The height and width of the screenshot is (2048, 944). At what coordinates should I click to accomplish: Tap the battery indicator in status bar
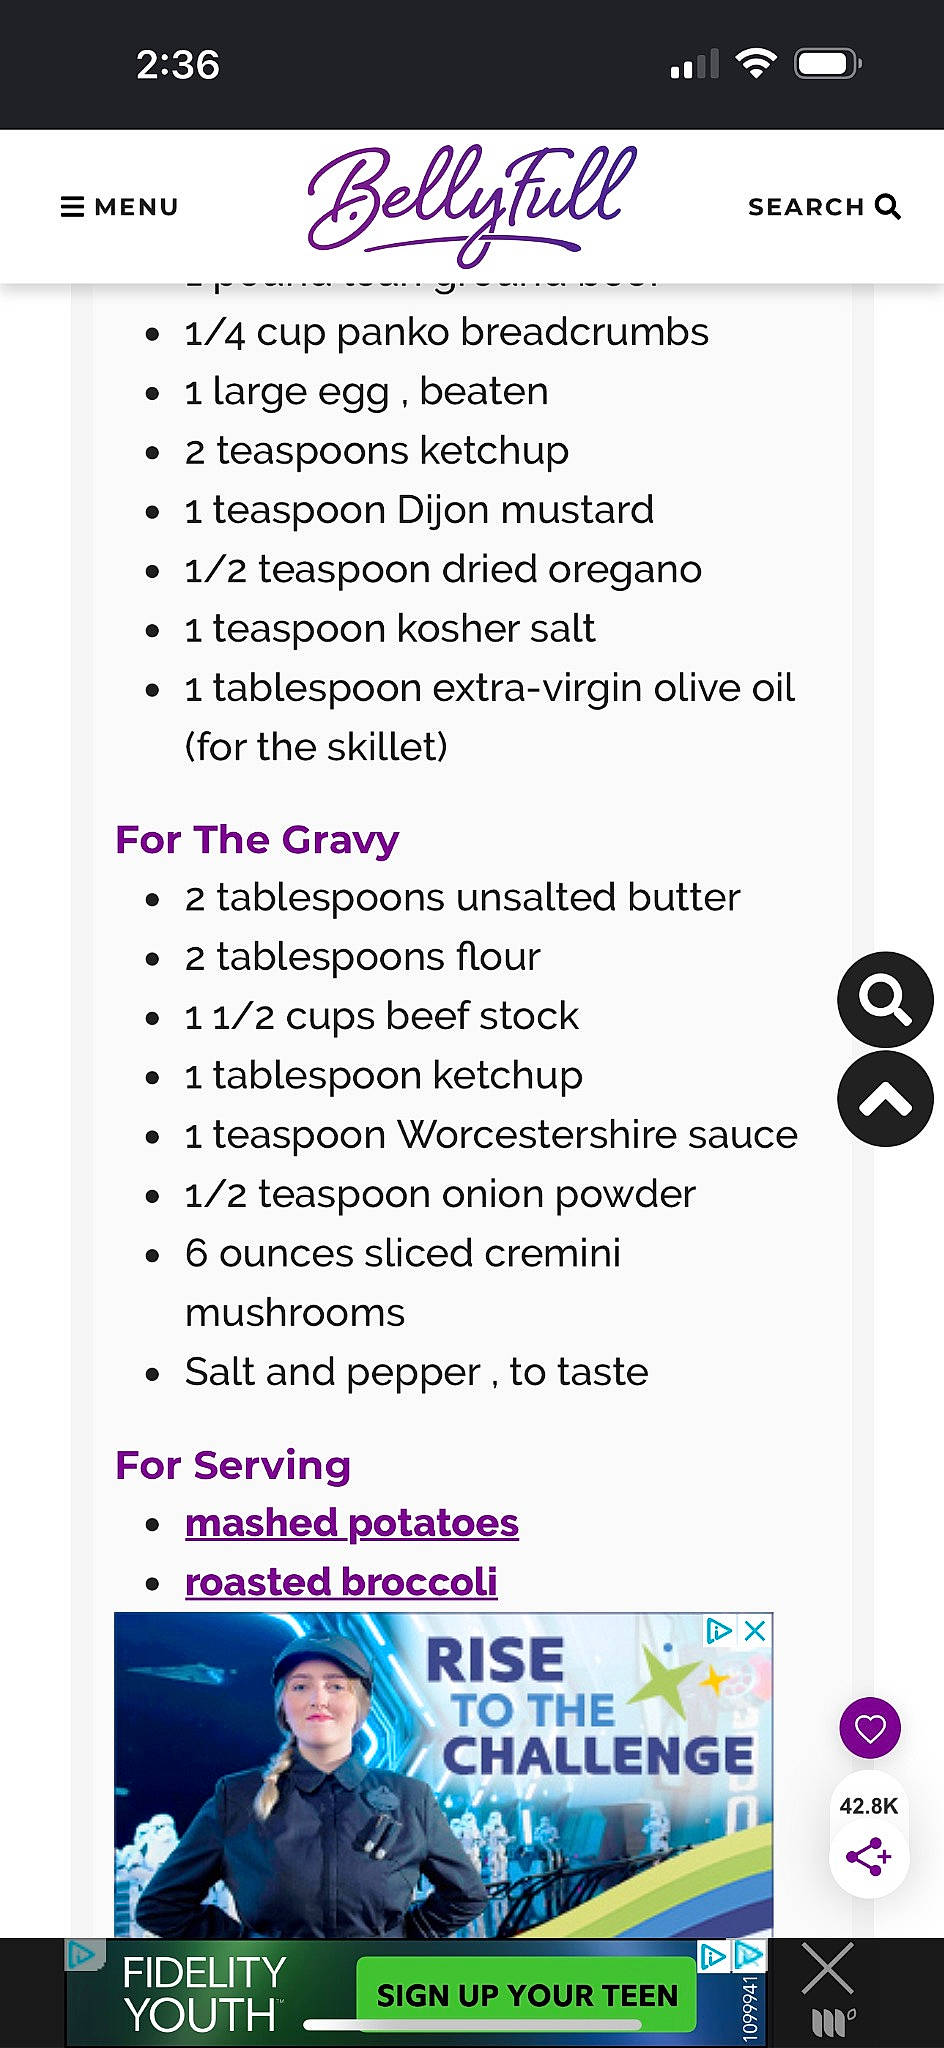[x=827, y=64]
